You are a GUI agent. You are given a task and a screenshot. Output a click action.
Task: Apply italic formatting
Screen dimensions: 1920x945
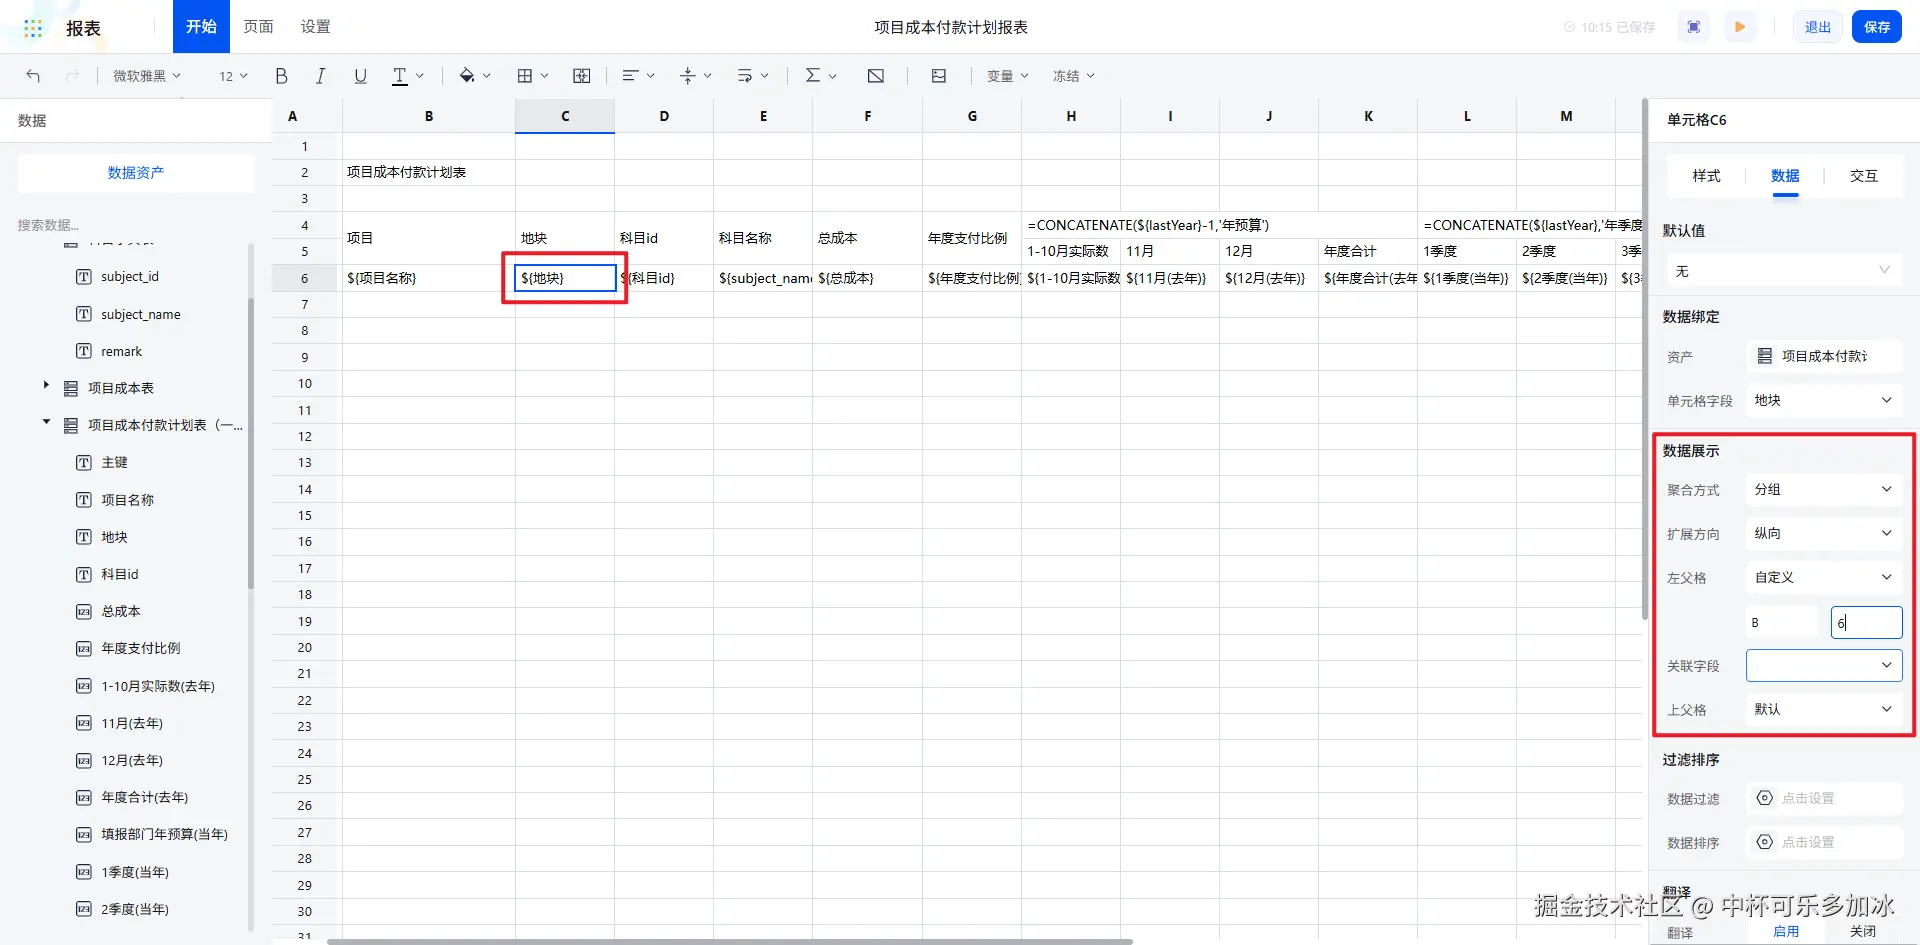point(320,76)
